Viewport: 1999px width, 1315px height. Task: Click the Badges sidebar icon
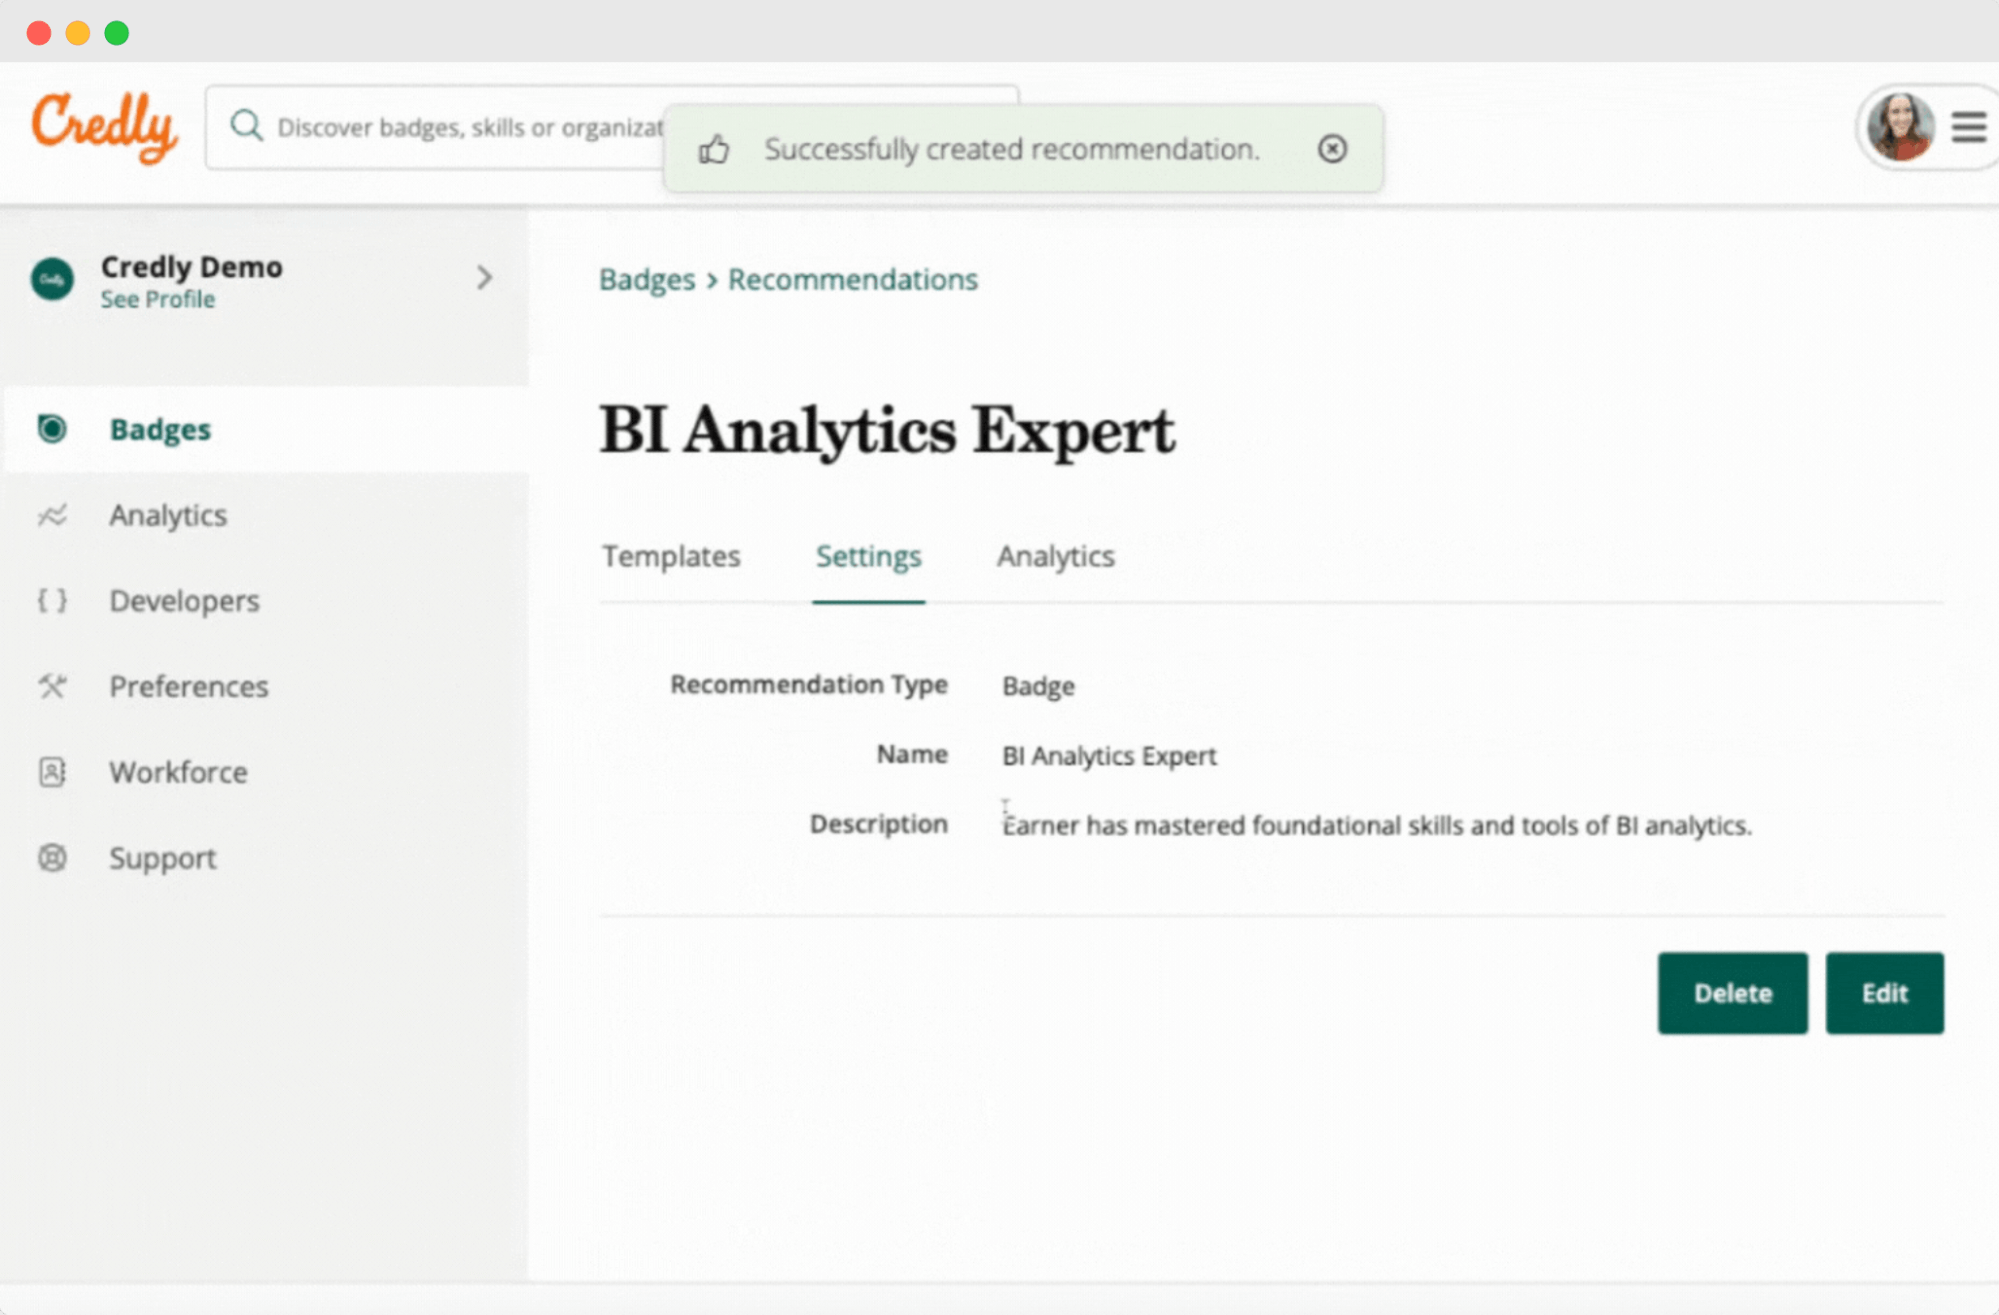point(52,429)
